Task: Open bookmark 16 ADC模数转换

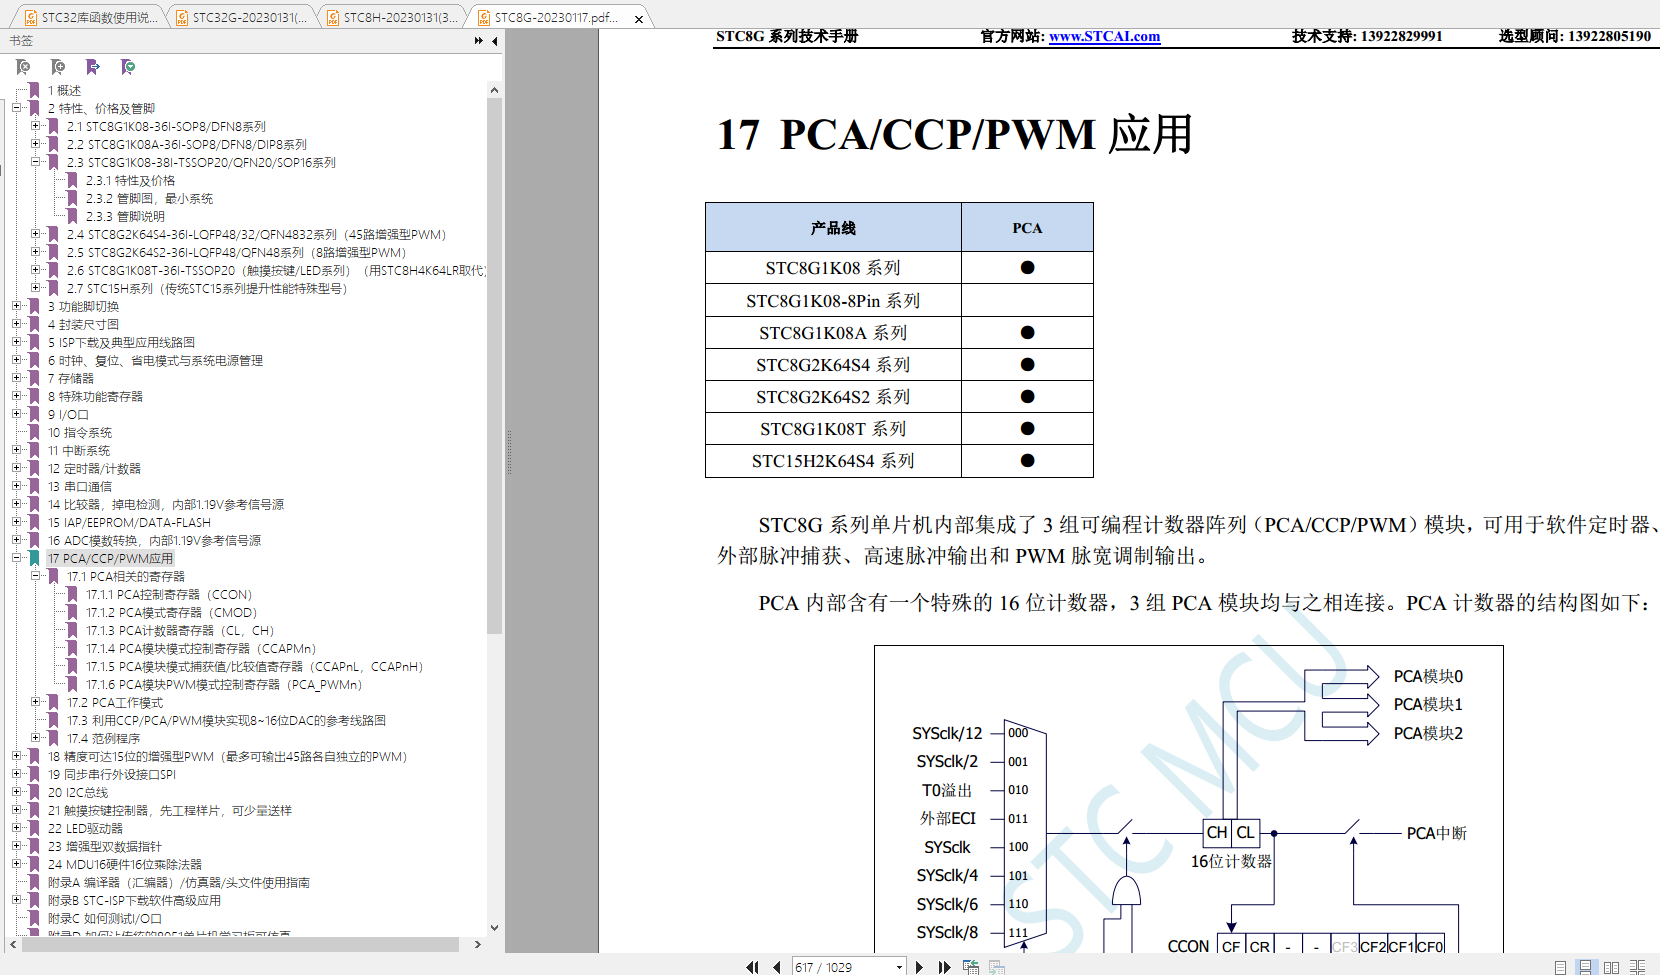Action: [x=154, y=540]
